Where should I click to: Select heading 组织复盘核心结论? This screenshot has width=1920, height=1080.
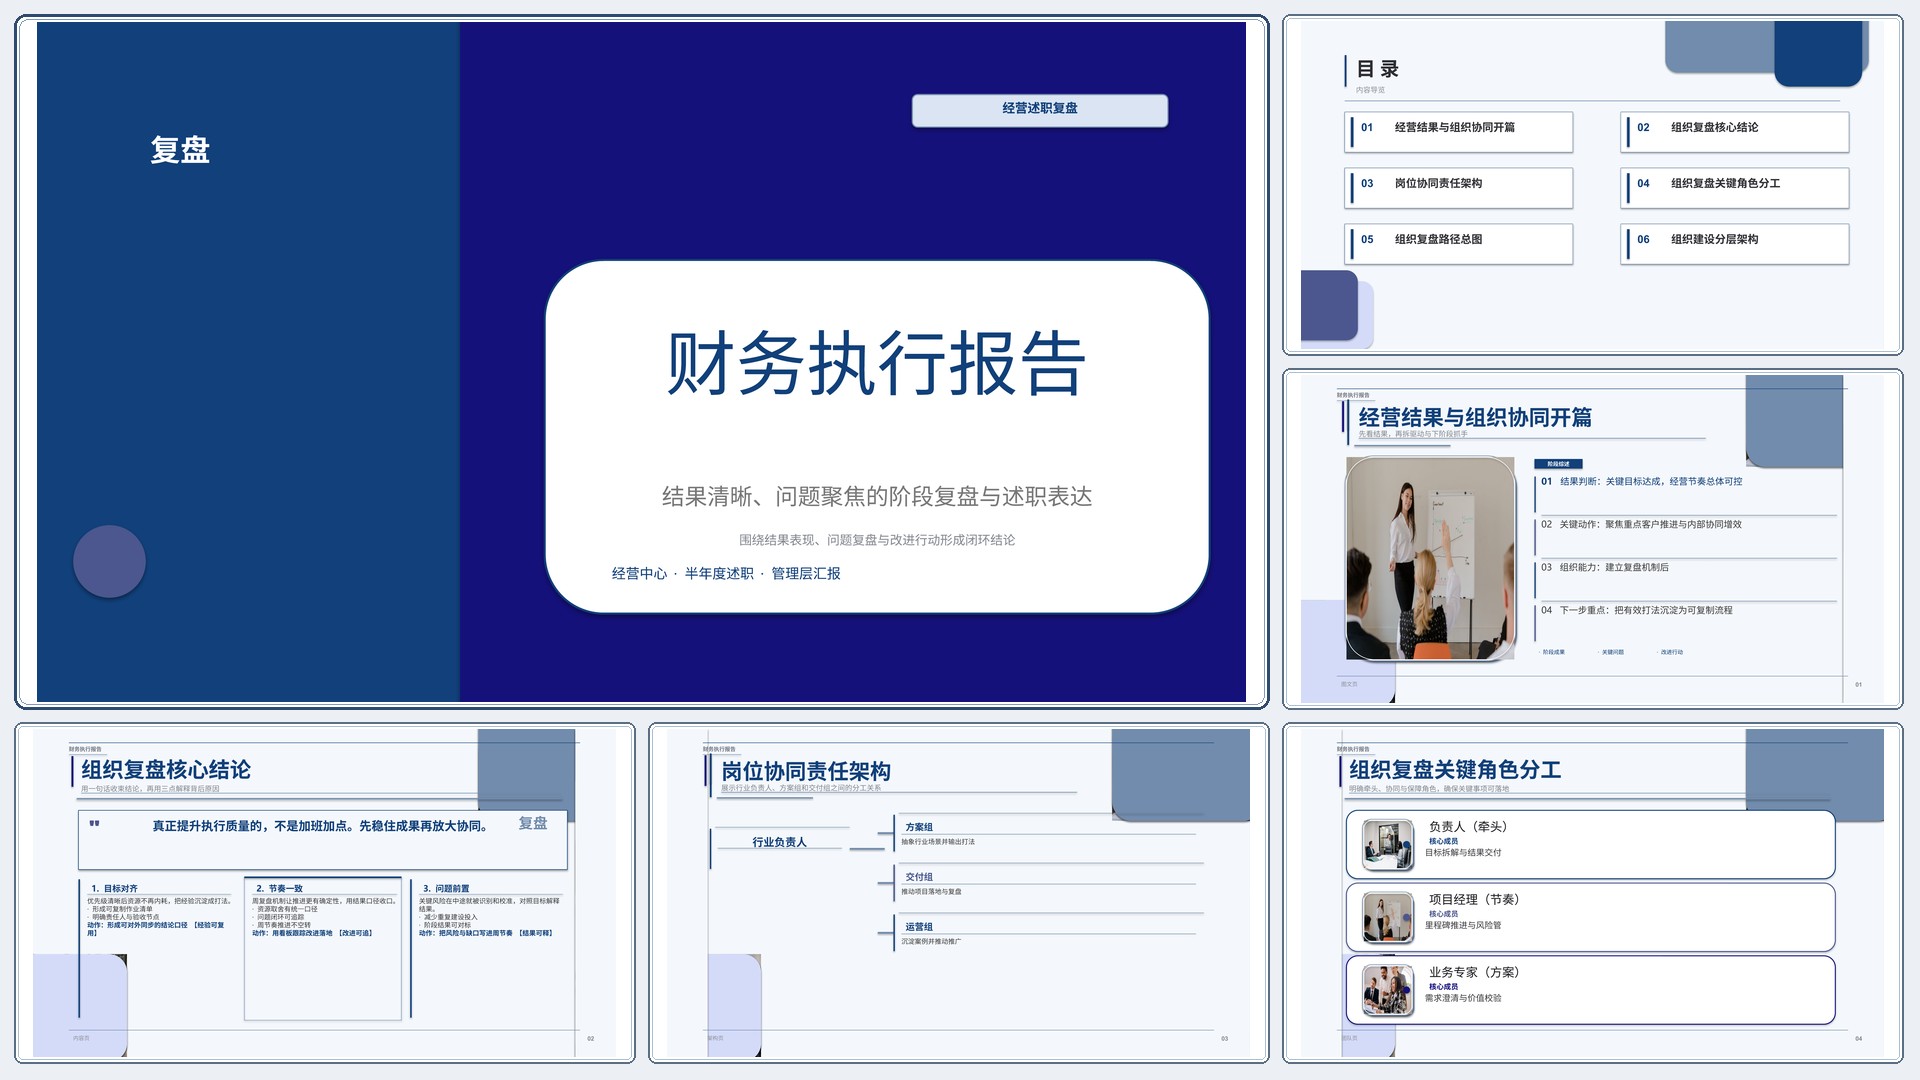click(166, 769)
